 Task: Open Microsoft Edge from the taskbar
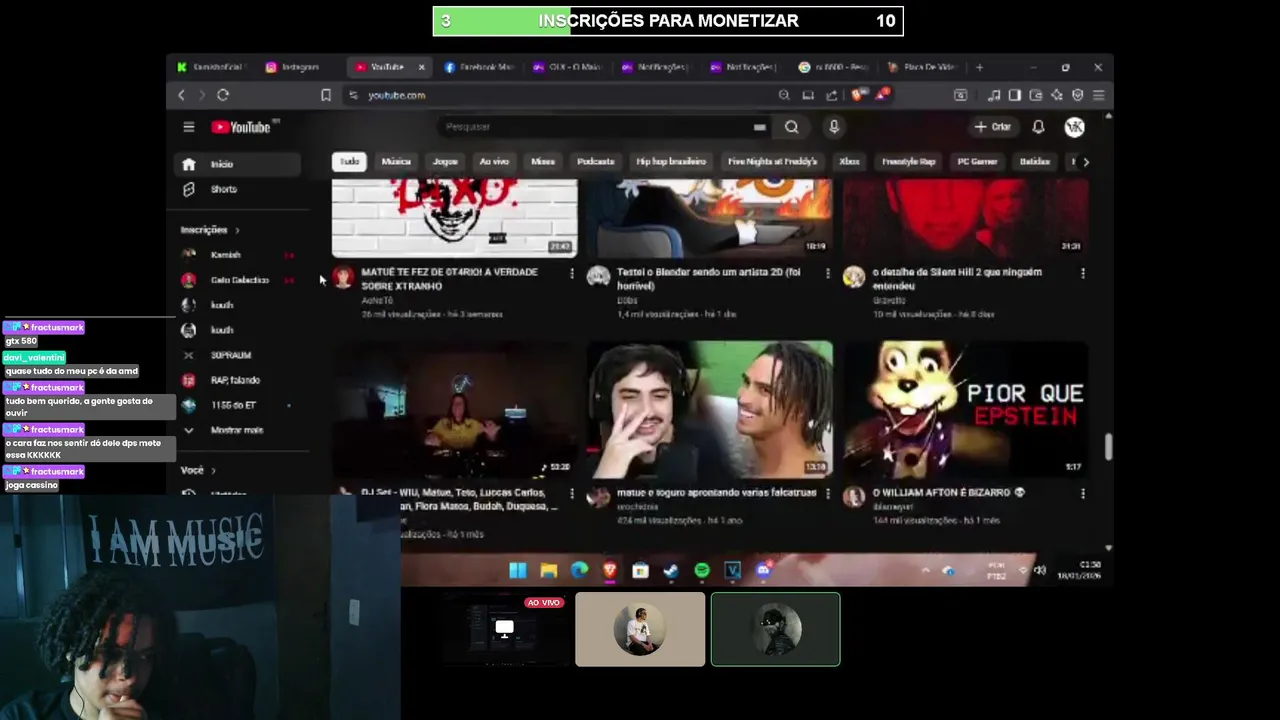click(x=579, y=570)
